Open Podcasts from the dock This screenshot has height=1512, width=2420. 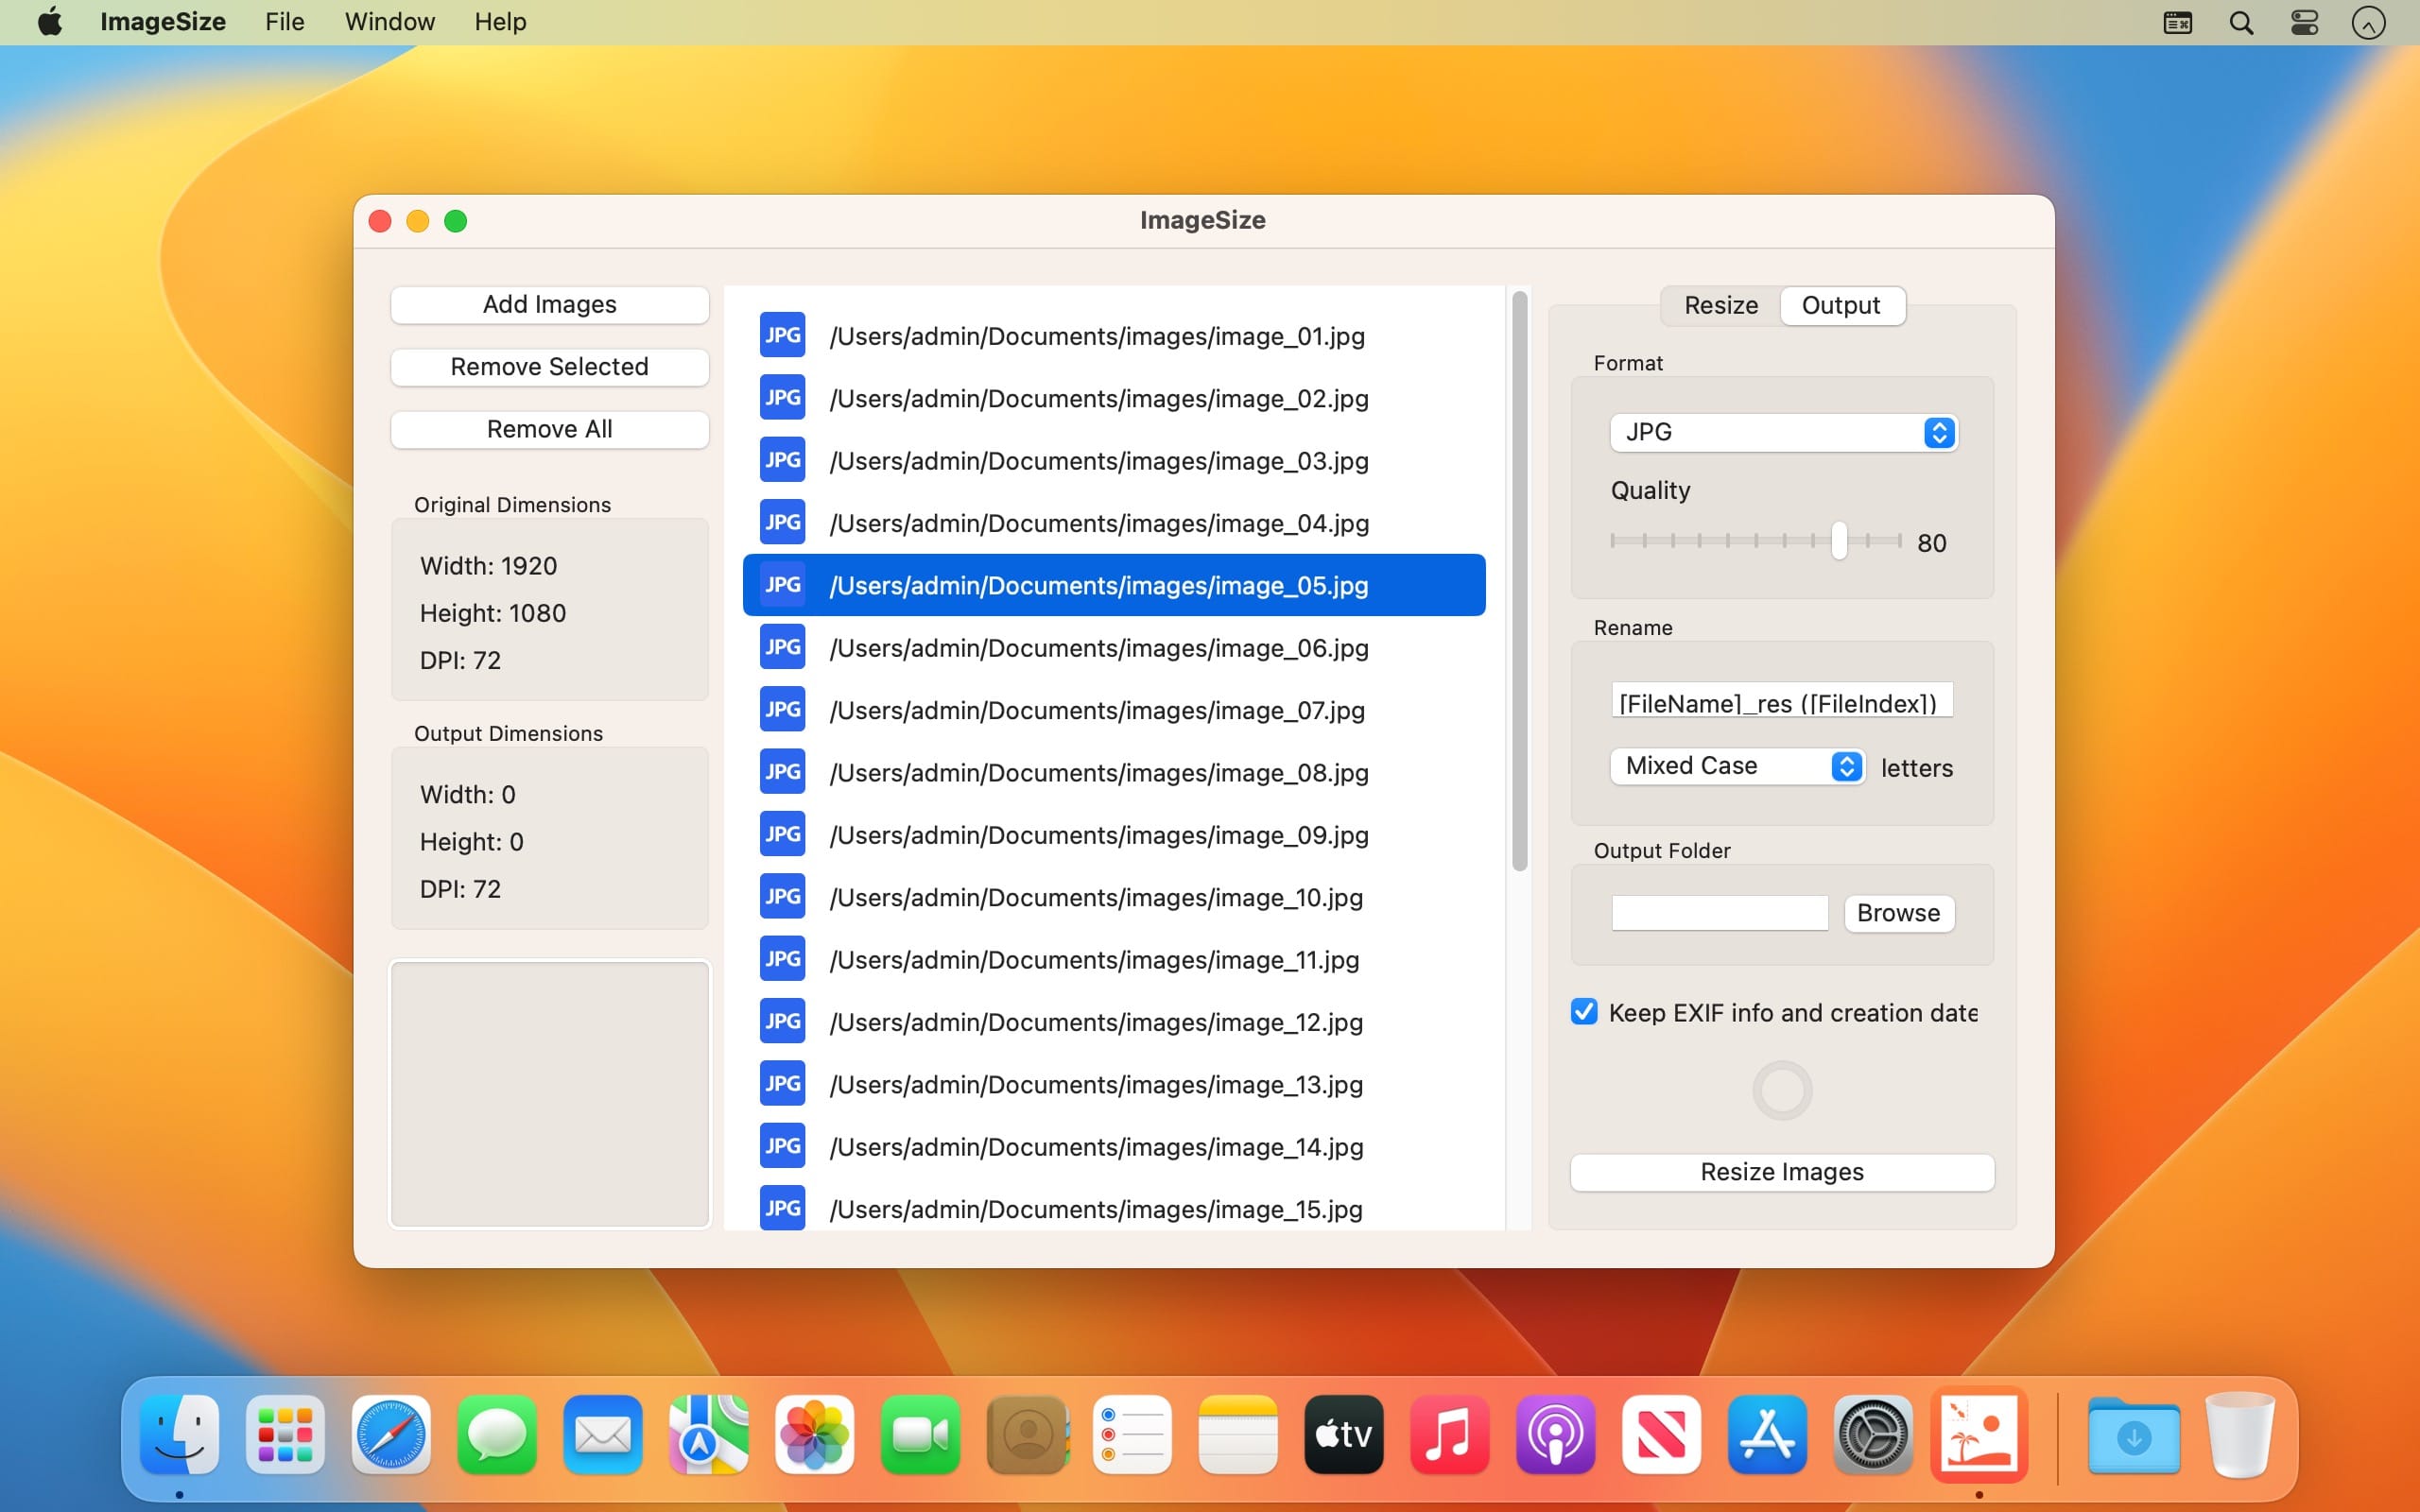1556,1434
